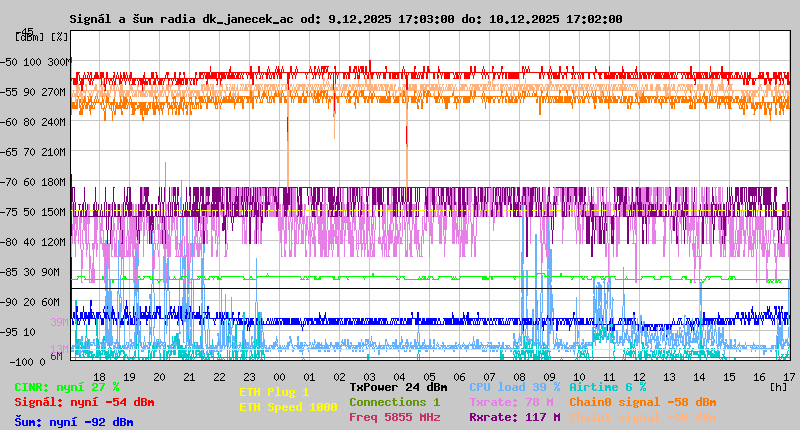The height and width of the screenshot is (430, 800).
Task: Click the '-55 90 270M' y-axis label
Action: [33, 92]
